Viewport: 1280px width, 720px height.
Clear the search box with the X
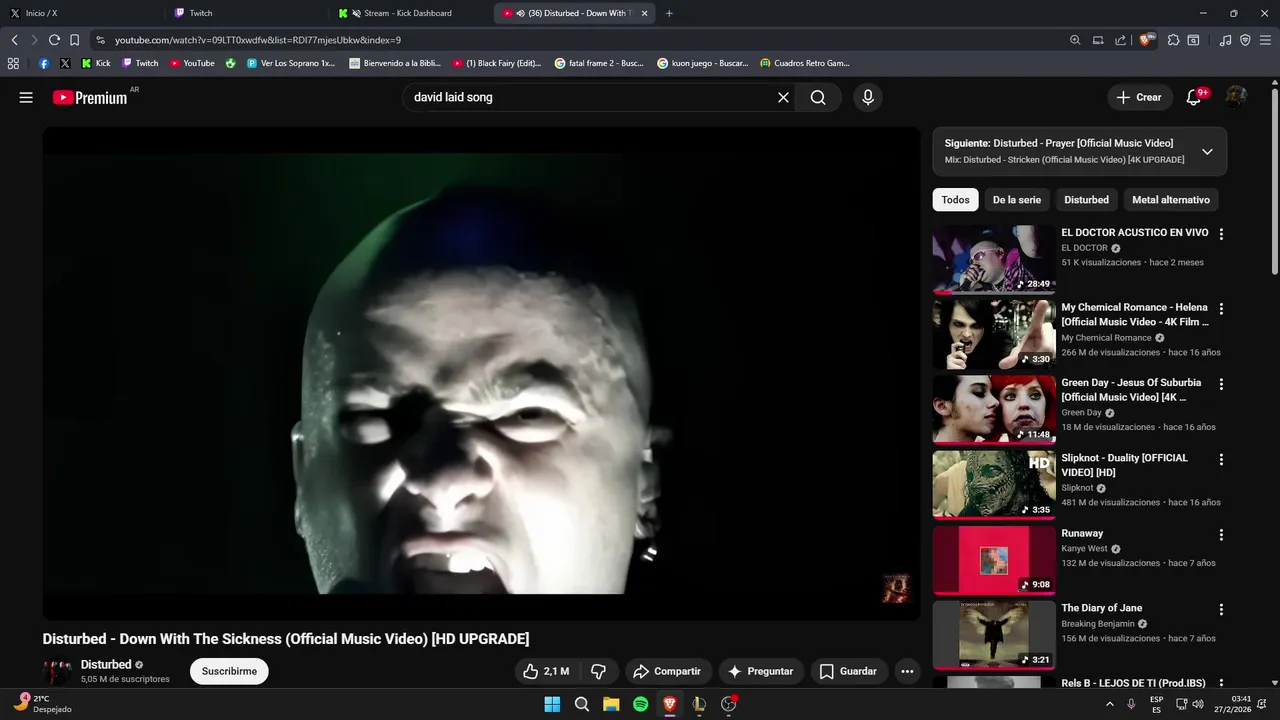tap(783, 97)
